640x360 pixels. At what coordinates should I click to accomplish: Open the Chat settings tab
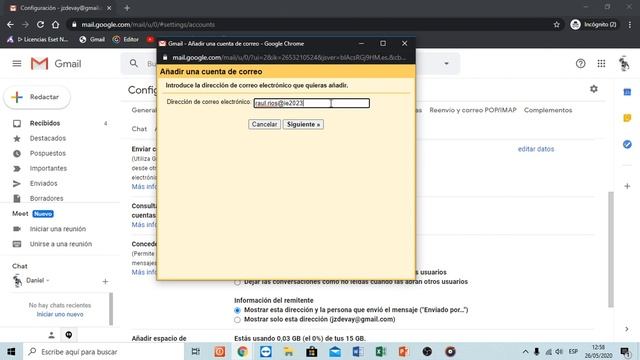point(139,129)
